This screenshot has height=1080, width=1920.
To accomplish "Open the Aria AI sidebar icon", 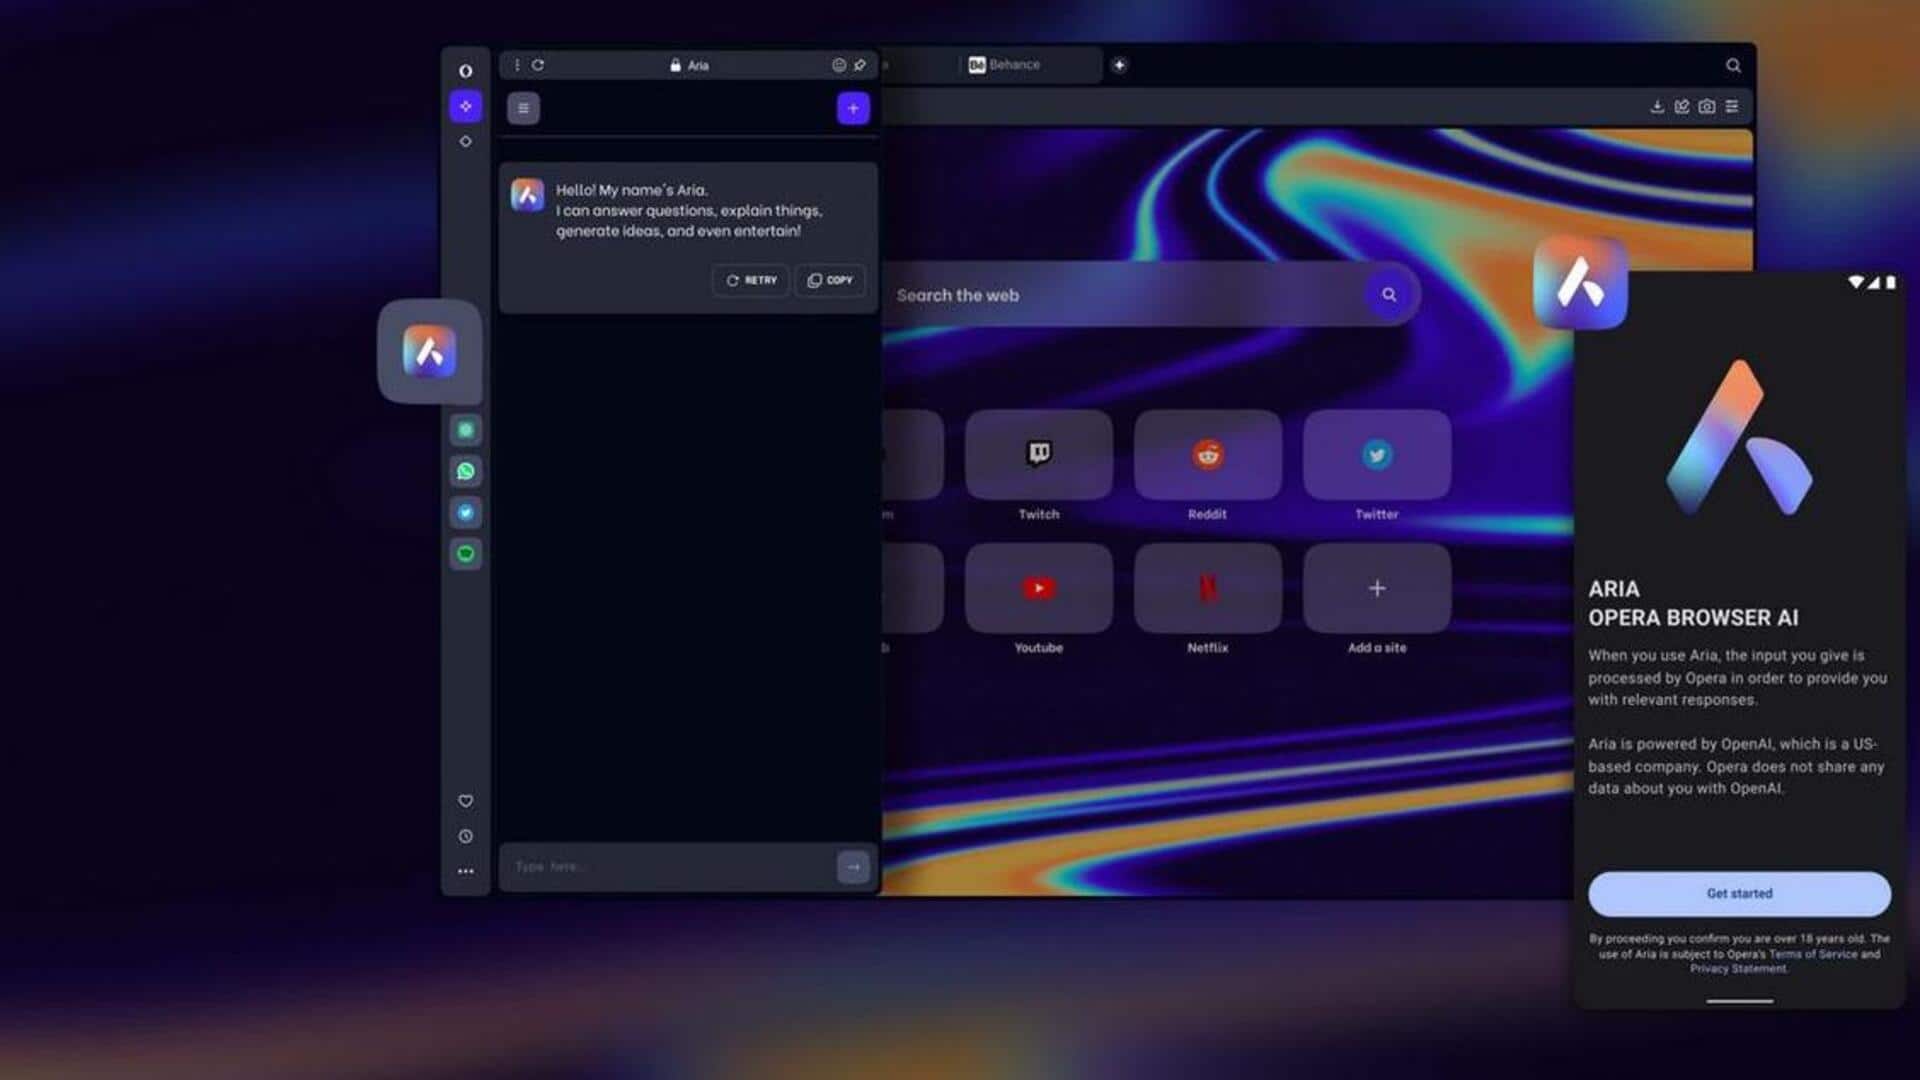I will (465, 106).
